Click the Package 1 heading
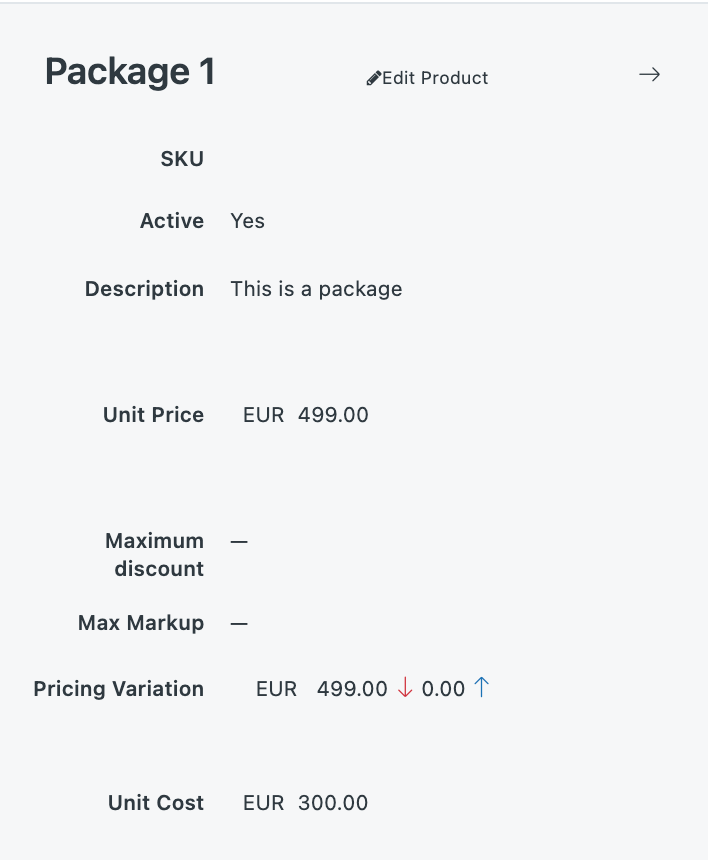This screenshot has width=708, height=860. (x=130, y=72)
